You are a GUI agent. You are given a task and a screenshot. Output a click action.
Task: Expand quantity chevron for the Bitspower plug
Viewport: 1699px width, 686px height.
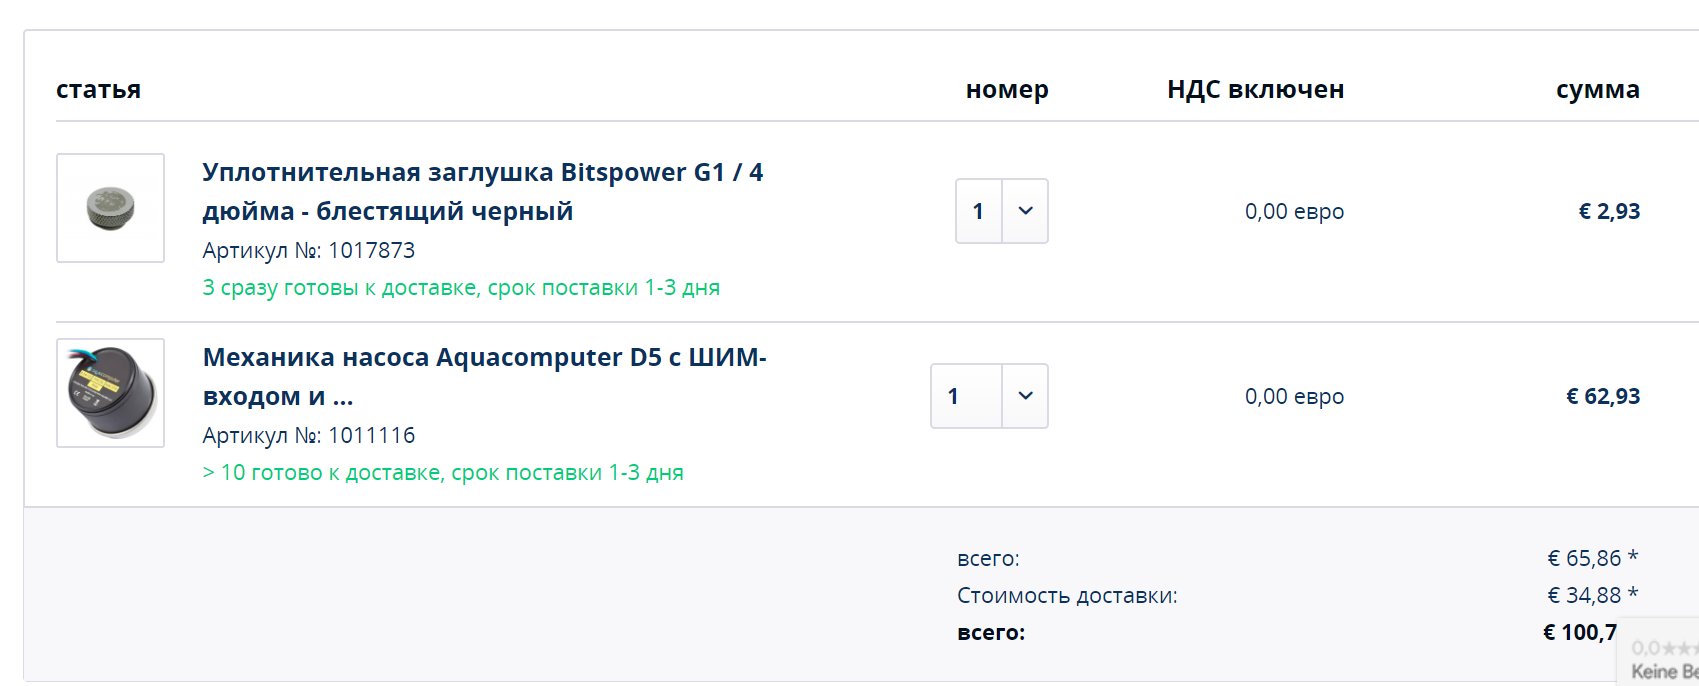click(1025, 211)
